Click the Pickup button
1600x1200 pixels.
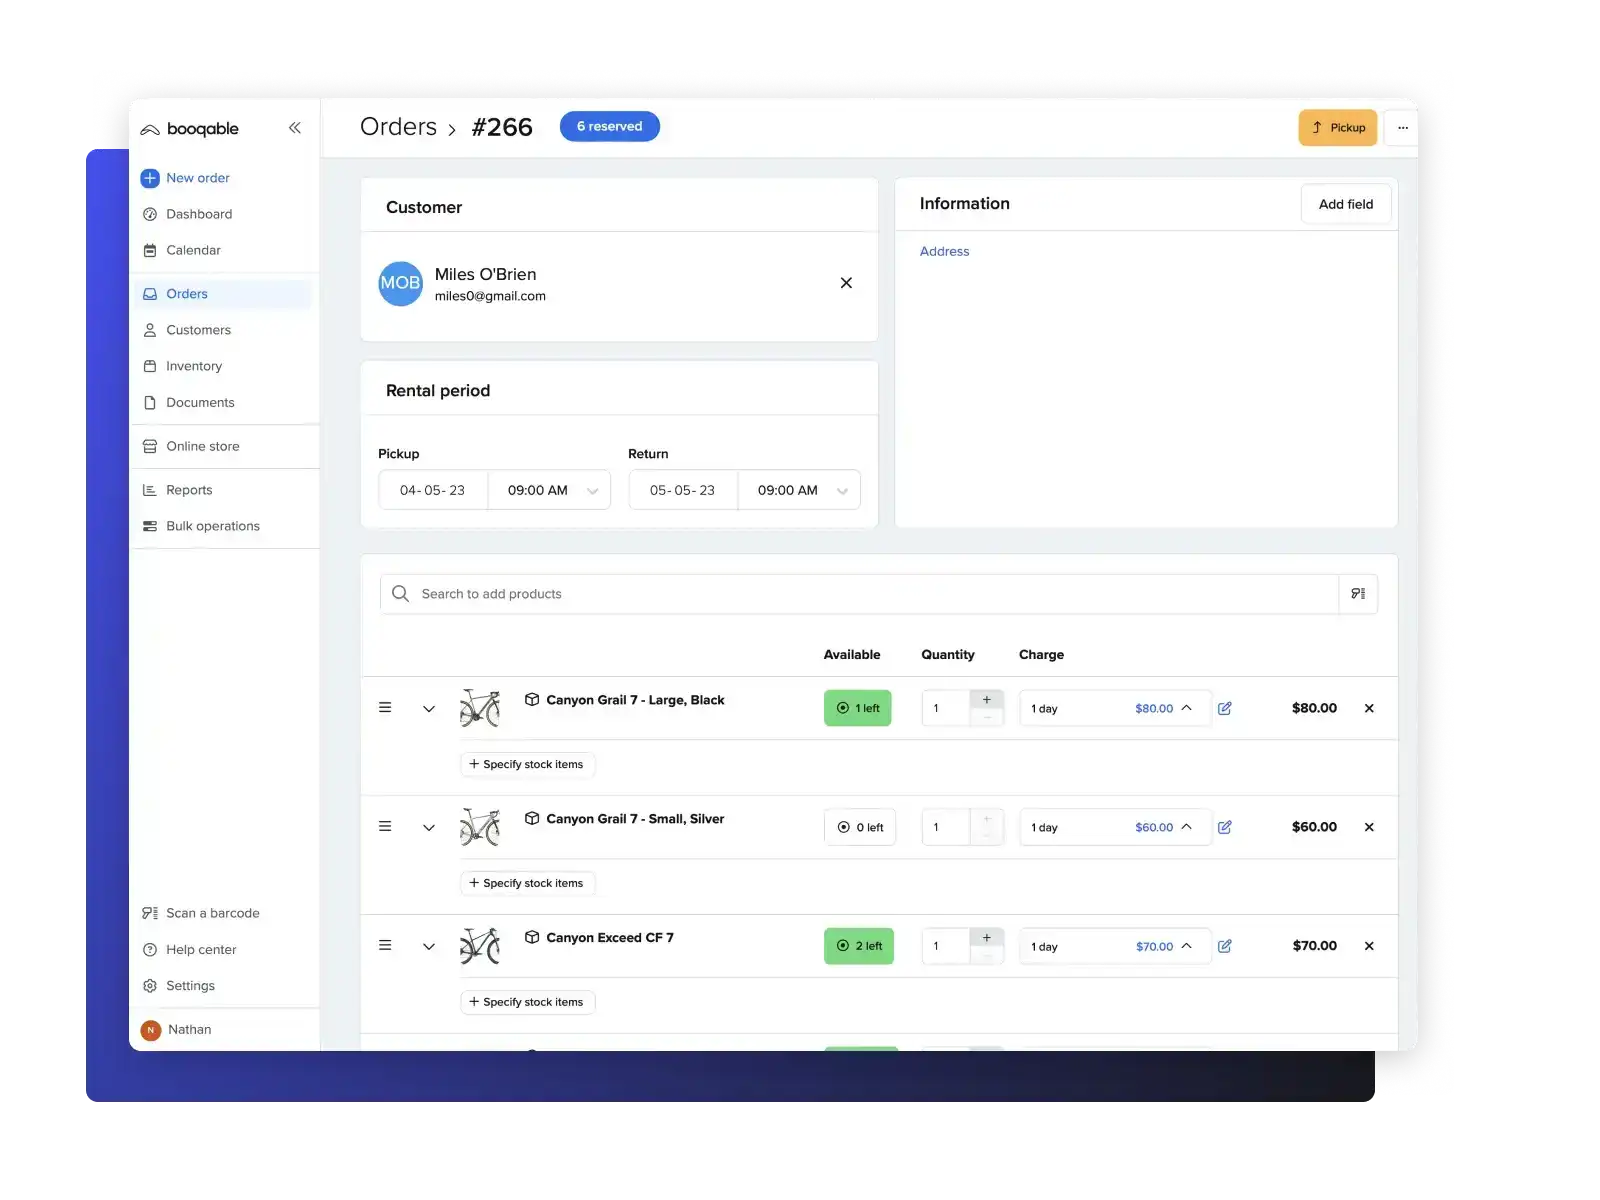[x=1337, y=127]
